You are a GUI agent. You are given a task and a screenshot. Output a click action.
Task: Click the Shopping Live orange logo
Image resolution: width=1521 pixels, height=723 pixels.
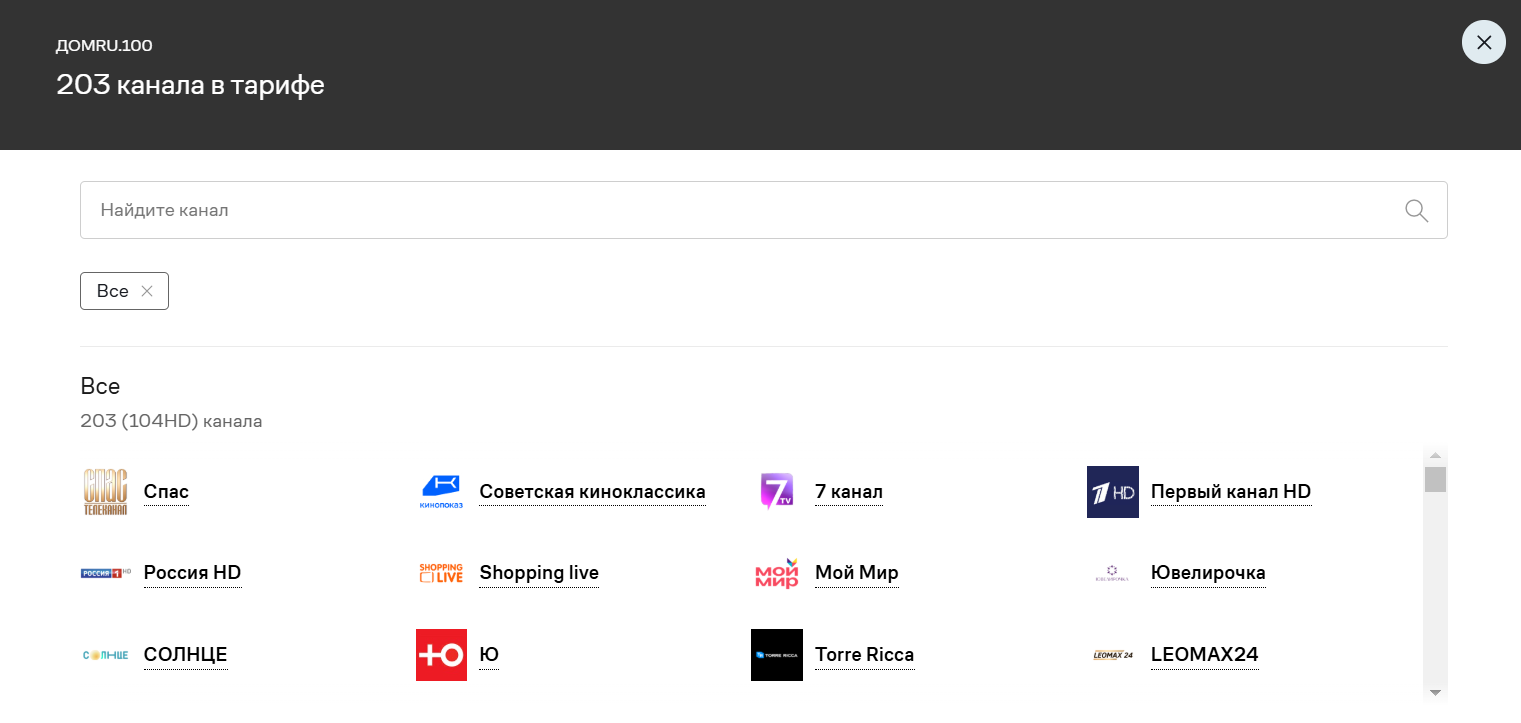[x=441, y=573]
